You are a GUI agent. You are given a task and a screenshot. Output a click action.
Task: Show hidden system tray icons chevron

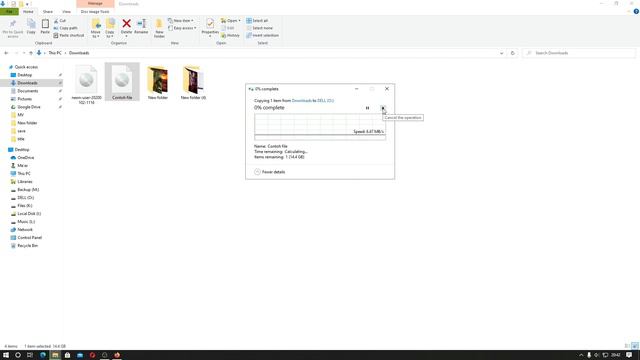click(x=581, y=355)
